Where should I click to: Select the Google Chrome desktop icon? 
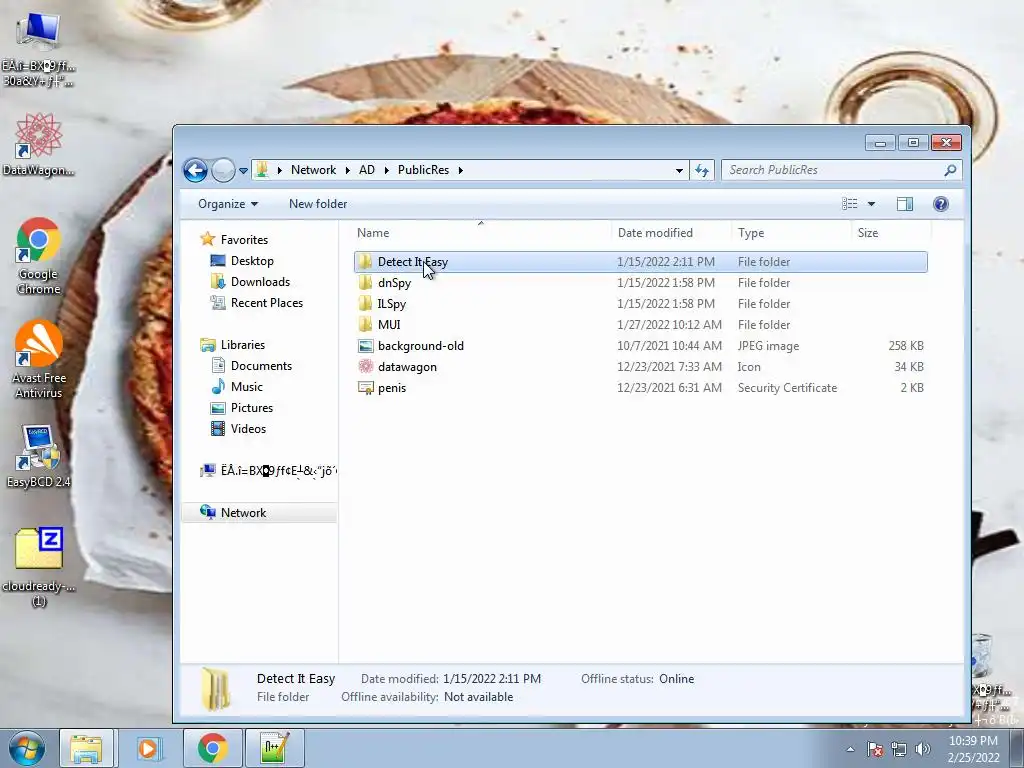pyautogui.click(x=39, y=256)
